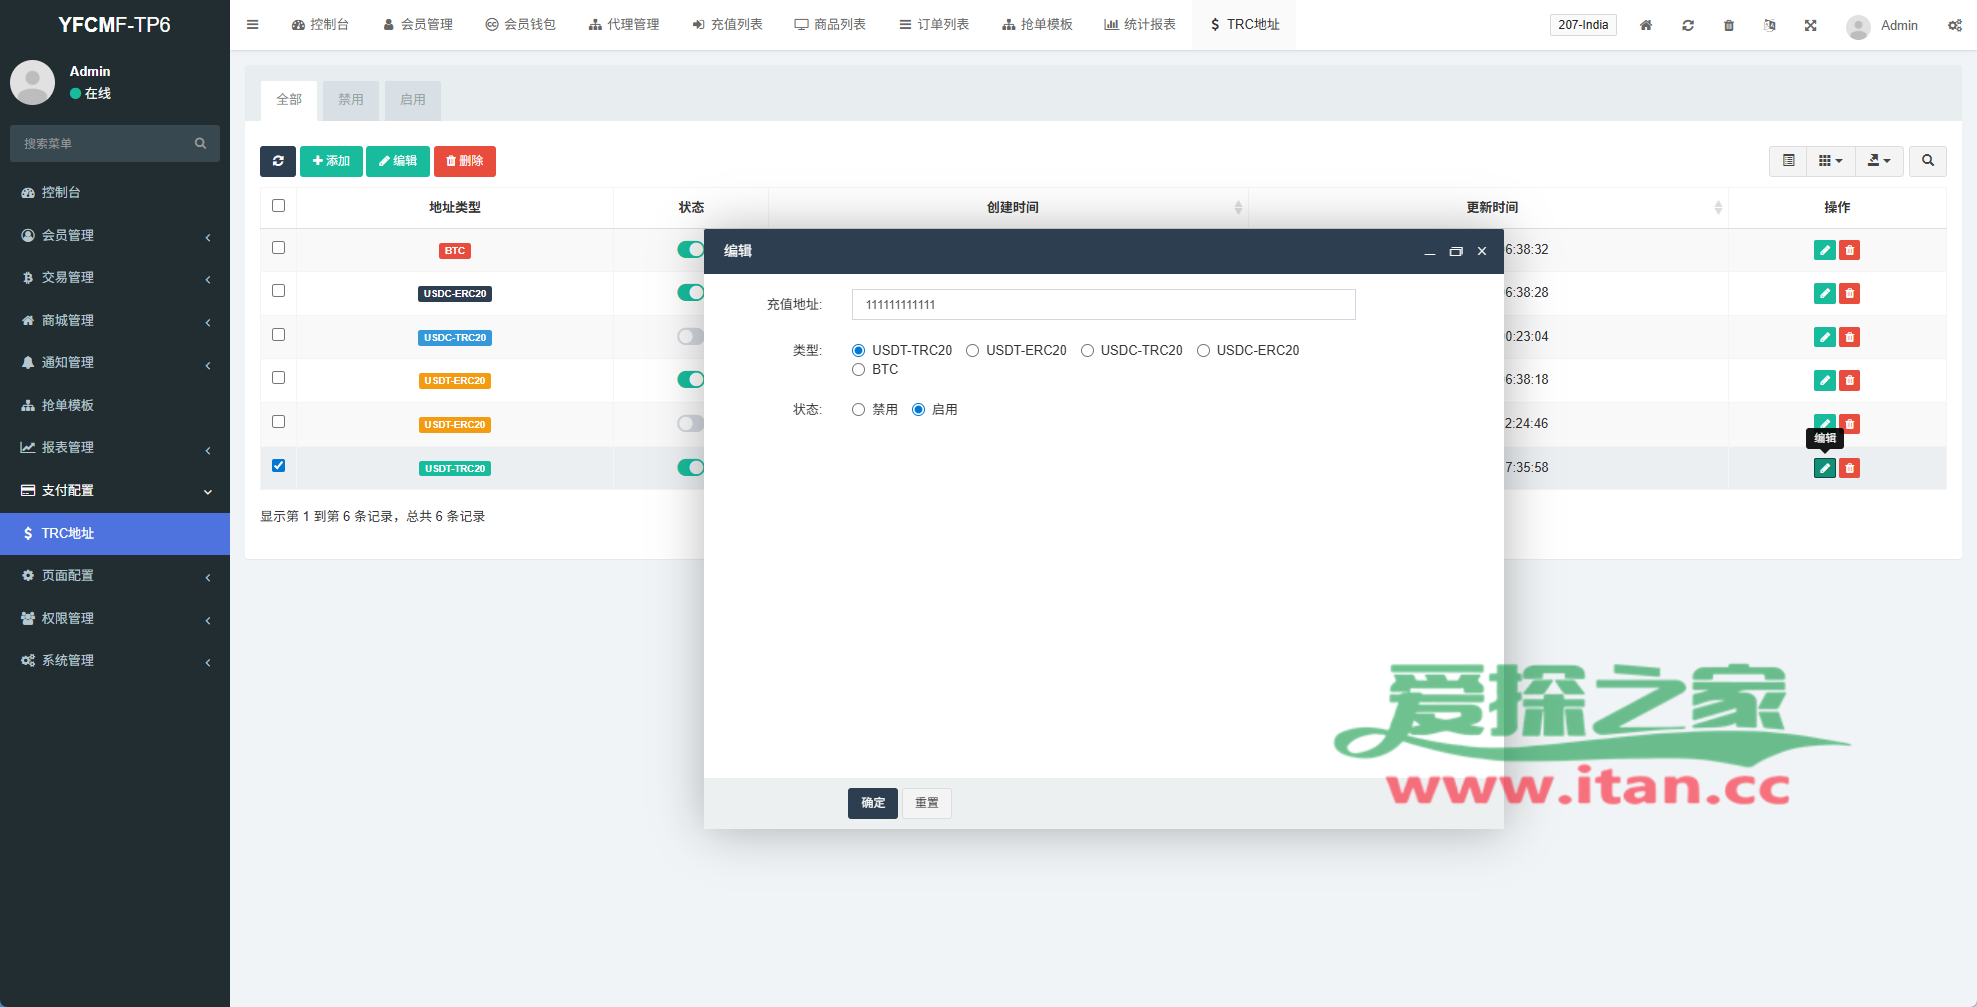Switch to the 禁用 filter tab
1977x1007 pixels.
[351, 100]
